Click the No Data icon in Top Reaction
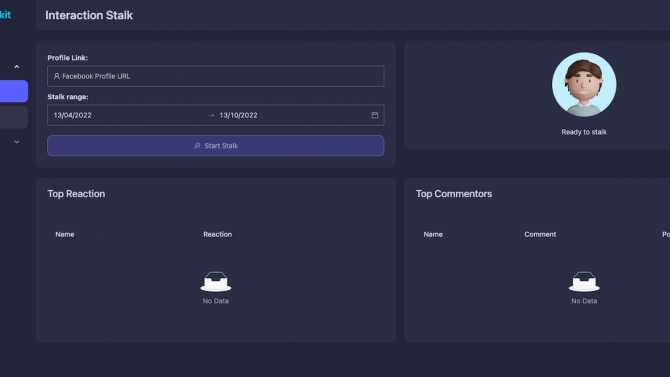 tap(216, 282)
